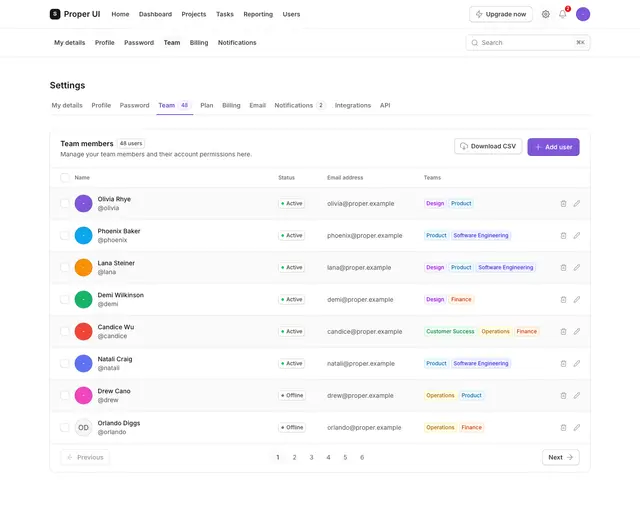Select Password in the secondary nav bar

139,42
